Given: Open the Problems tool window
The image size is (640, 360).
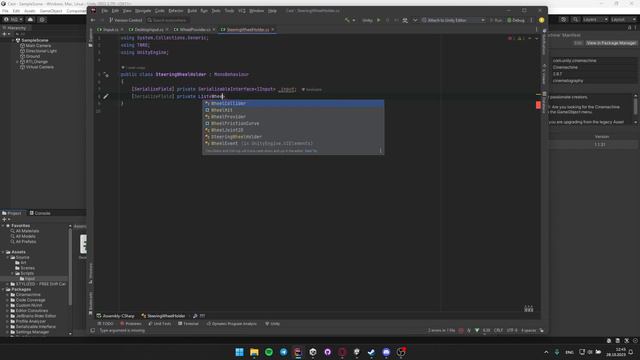Looking at the screenshot, I should (131, 324).
